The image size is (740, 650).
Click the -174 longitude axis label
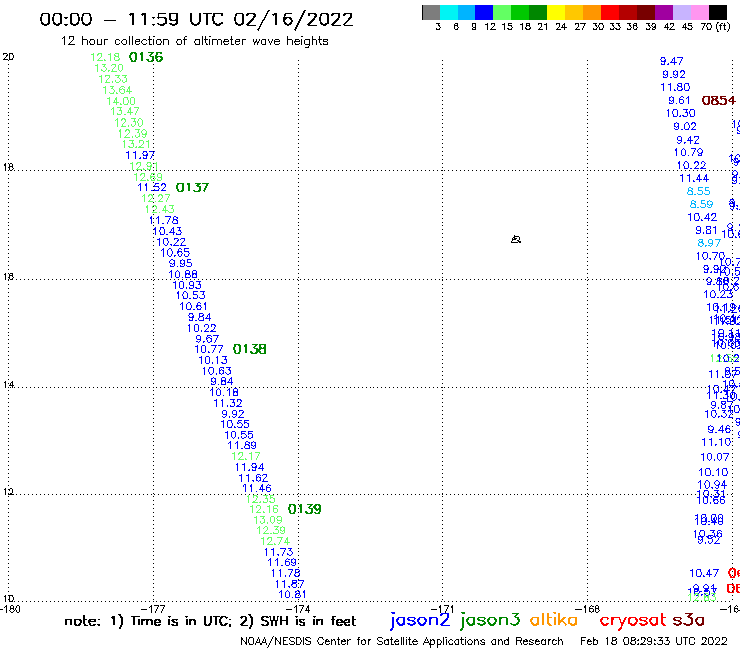click(x=300, y=609)
